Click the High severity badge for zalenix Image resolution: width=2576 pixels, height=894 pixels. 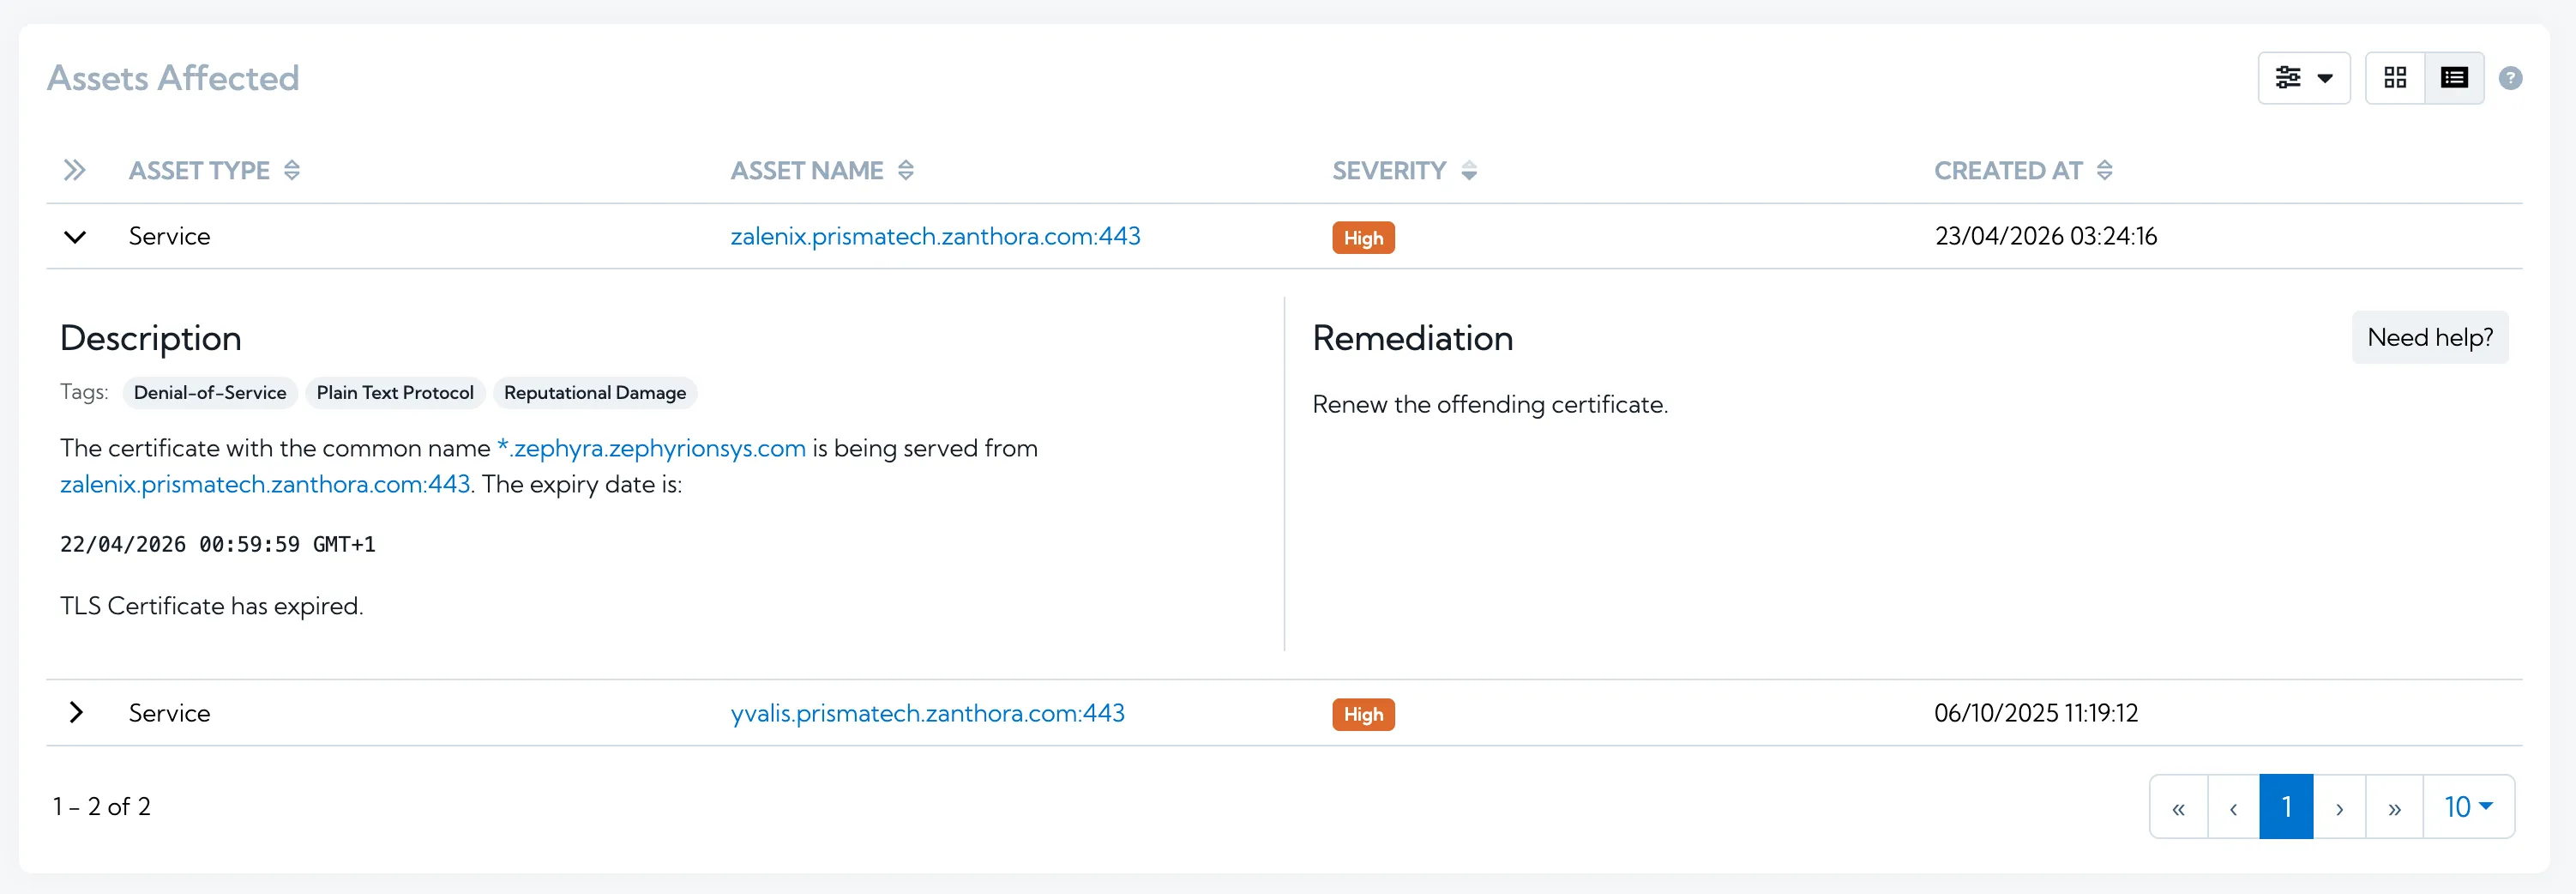pos(1363,237)
